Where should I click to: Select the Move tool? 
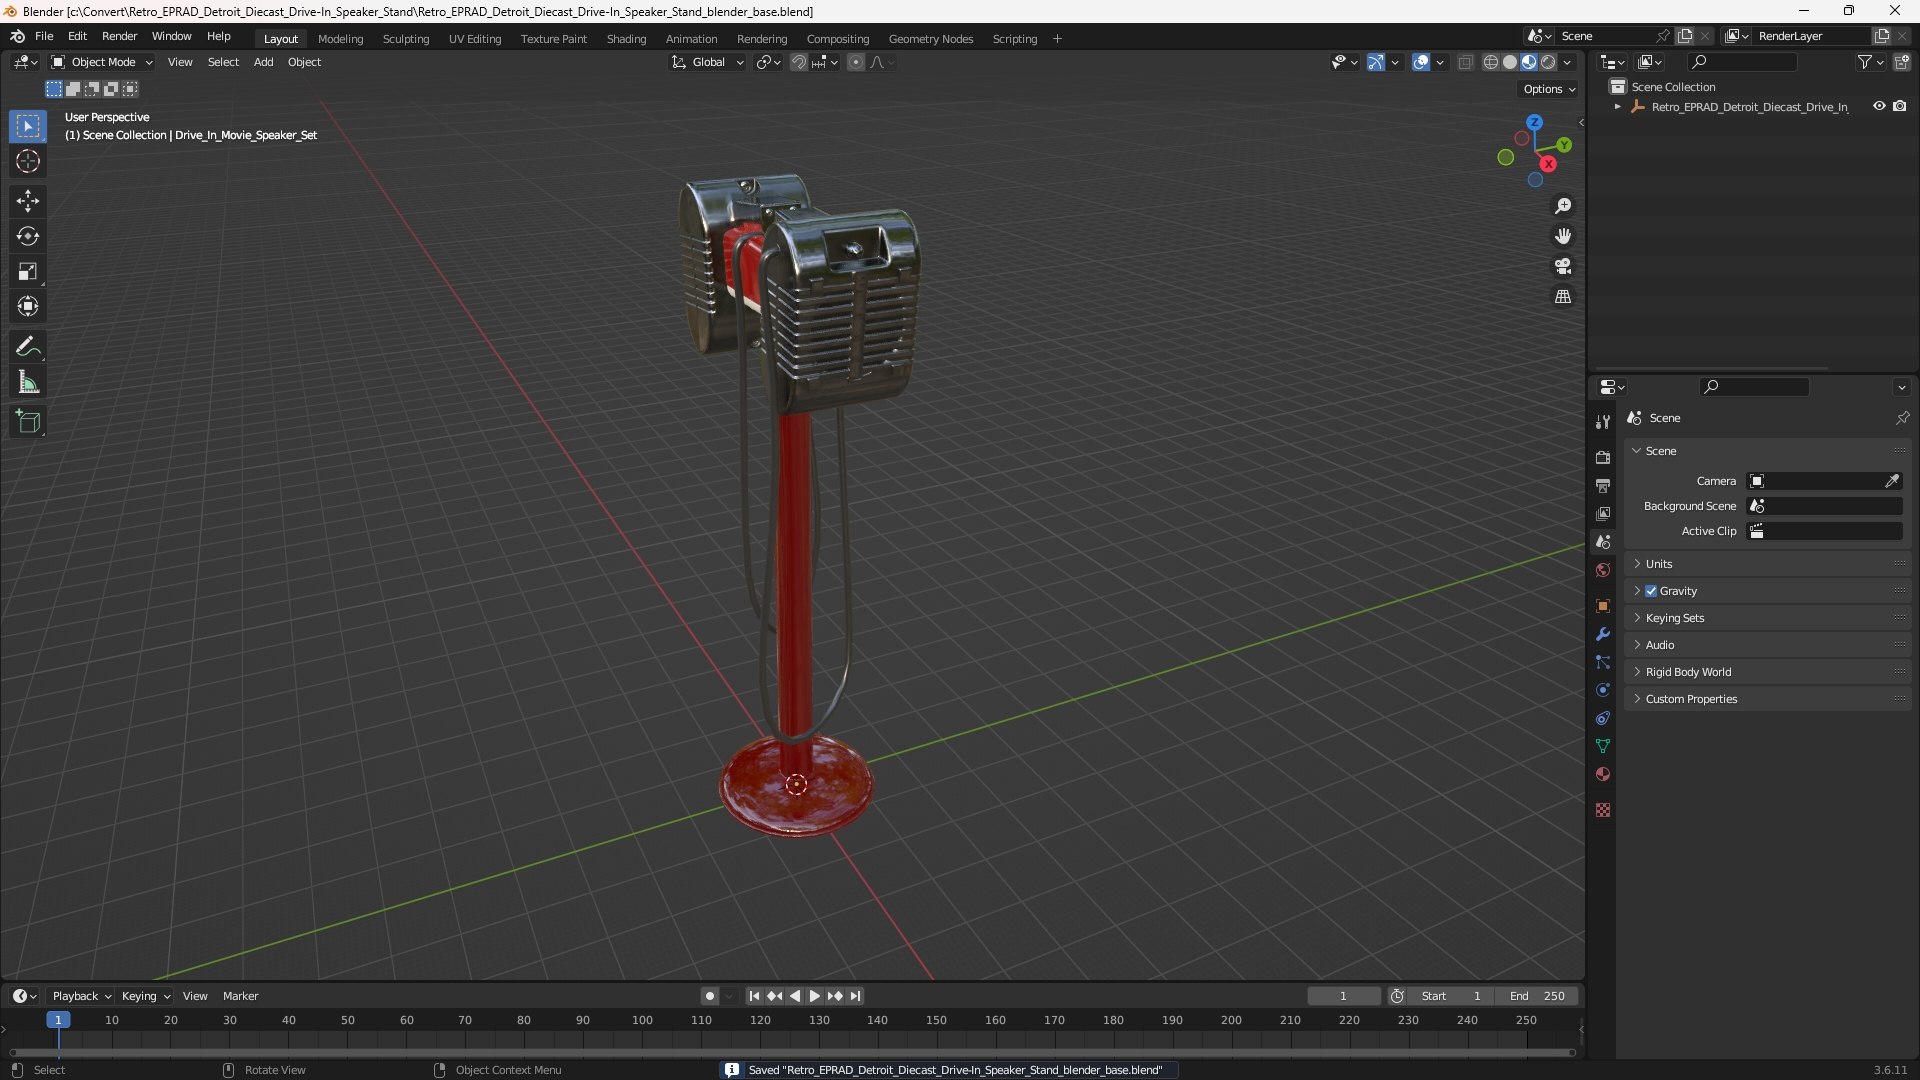coord(28,201)
